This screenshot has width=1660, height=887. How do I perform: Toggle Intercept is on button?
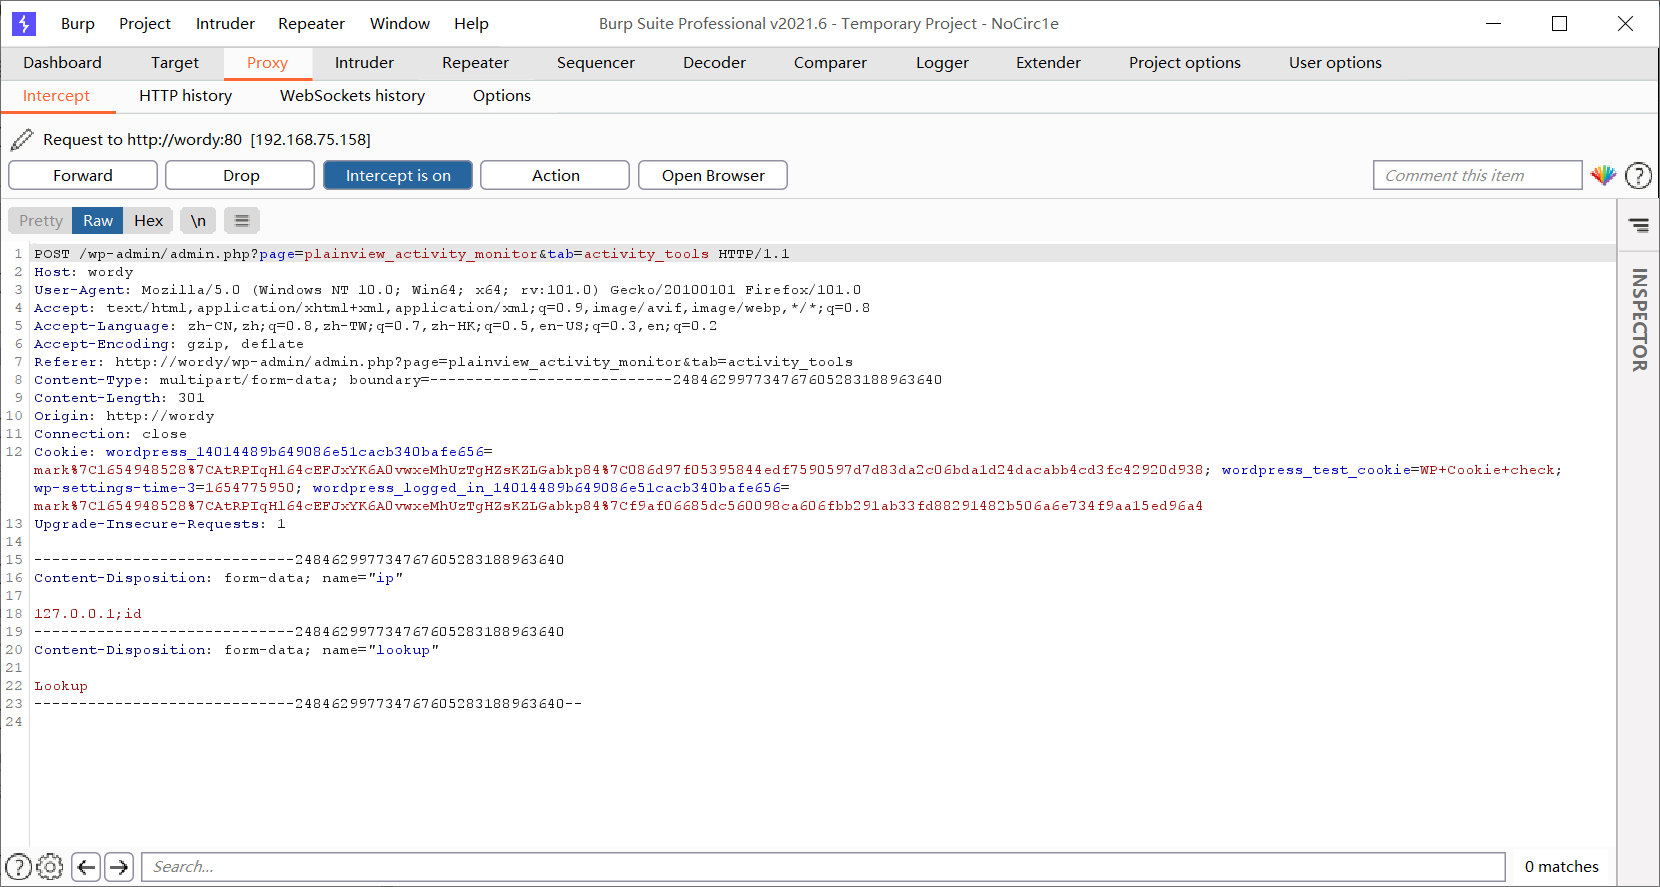click(398, 175)
